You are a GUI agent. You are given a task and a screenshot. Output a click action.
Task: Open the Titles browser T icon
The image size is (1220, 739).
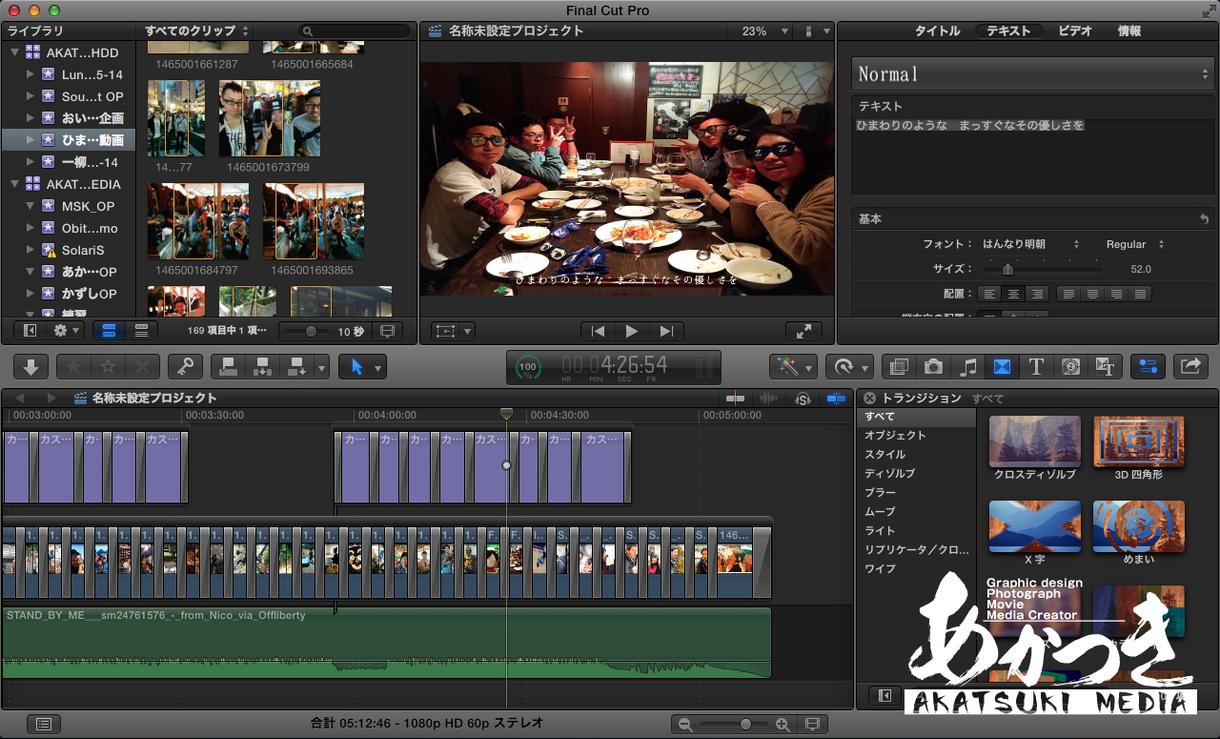[x=1036, y=367]
